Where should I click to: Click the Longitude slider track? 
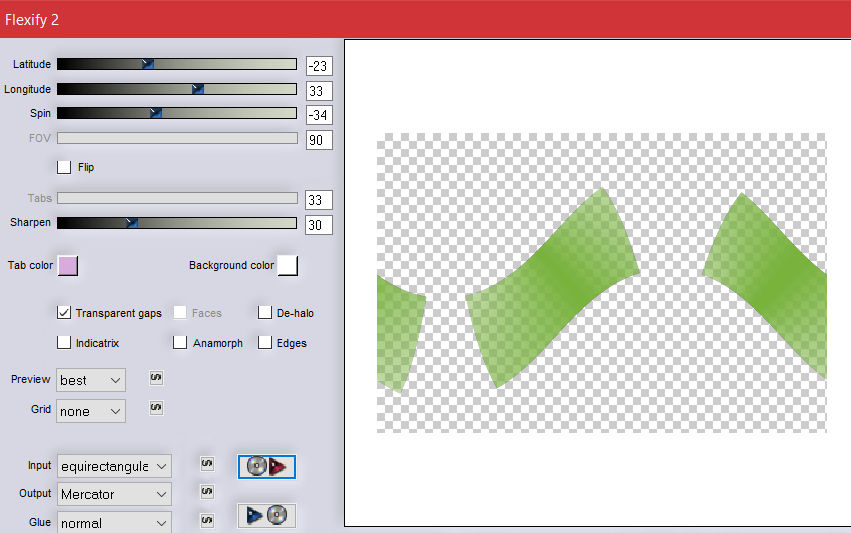(x=177, y=89)
